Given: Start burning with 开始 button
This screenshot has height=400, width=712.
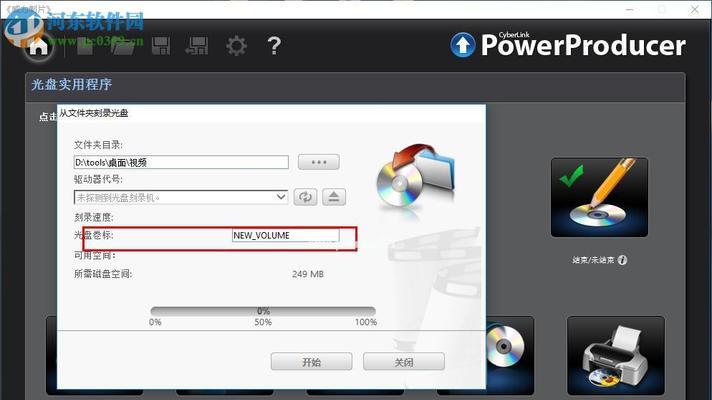Looking at the screenshot, I should pos(312,362).
